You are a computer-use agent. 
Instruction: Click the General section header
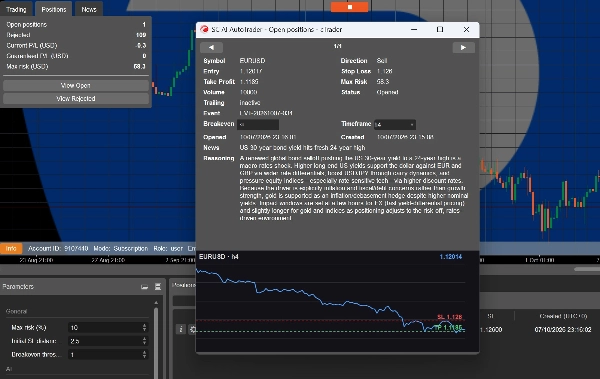pos(16,311)
